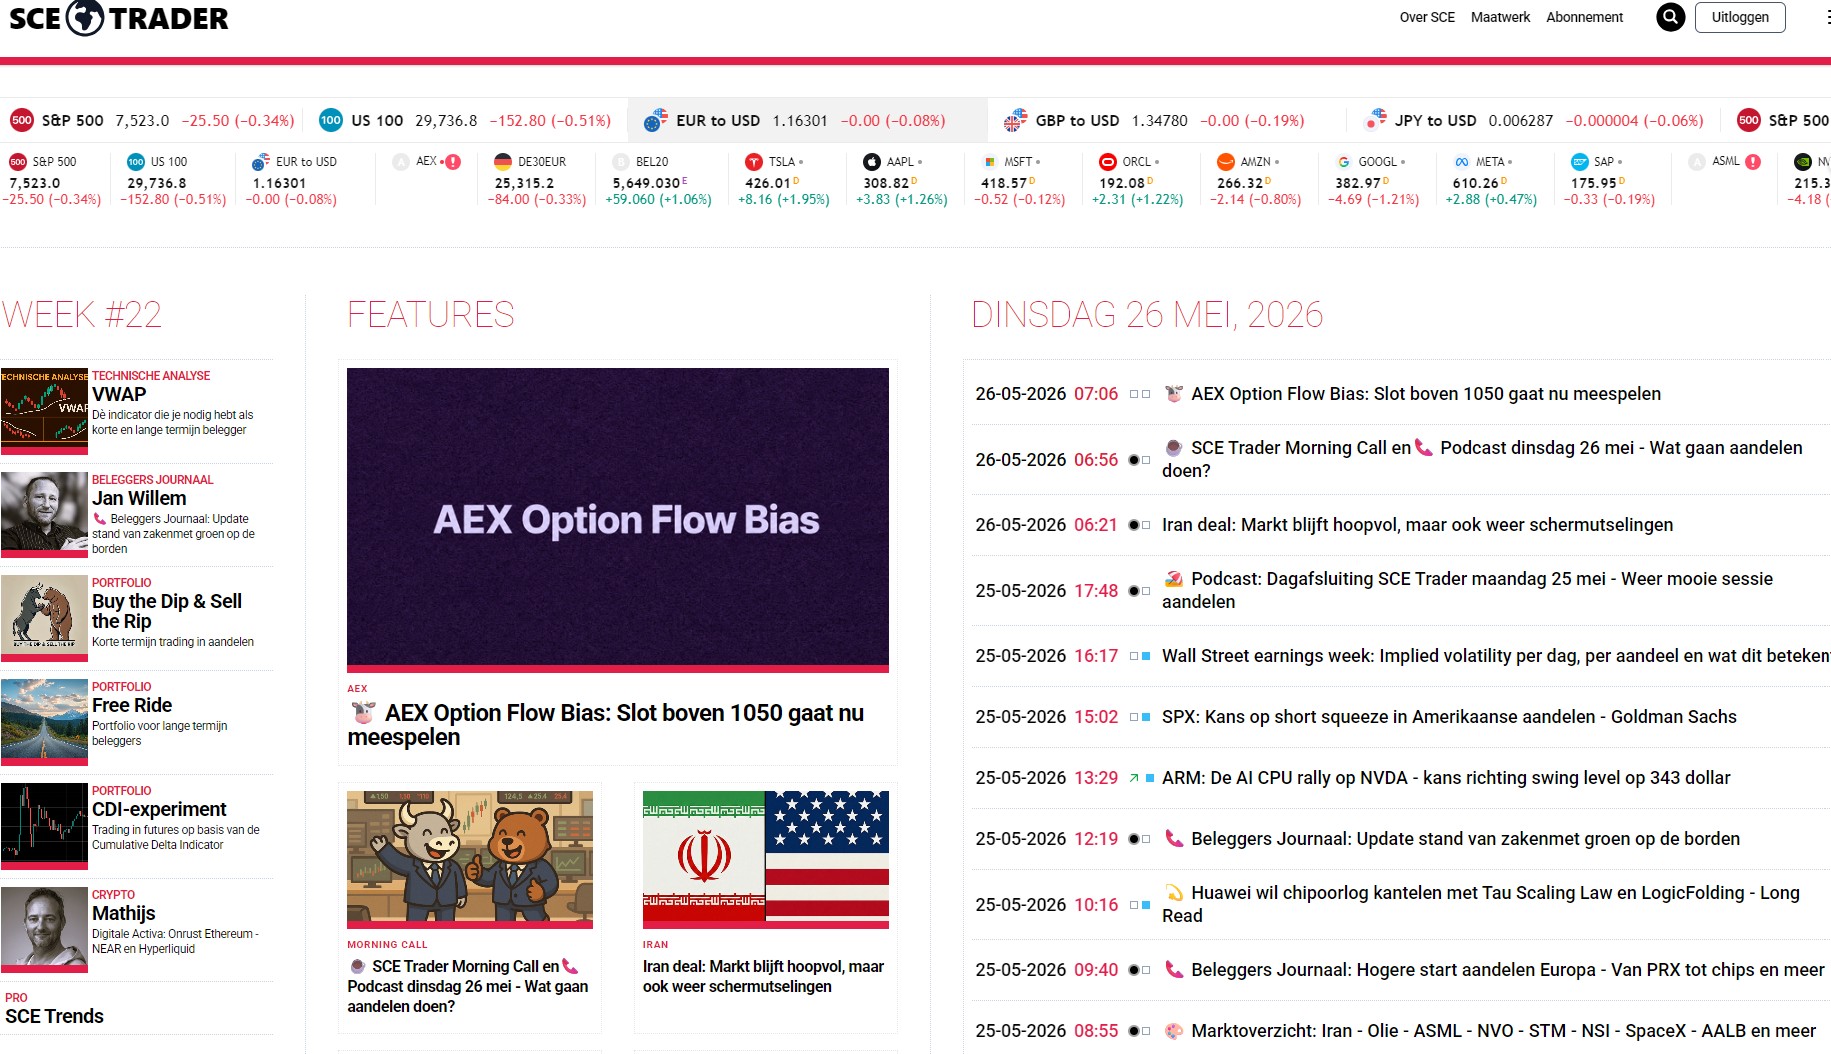Click the TECHNISCHE ANALYSE category label
The image size is (1831, 1054).
151,376
